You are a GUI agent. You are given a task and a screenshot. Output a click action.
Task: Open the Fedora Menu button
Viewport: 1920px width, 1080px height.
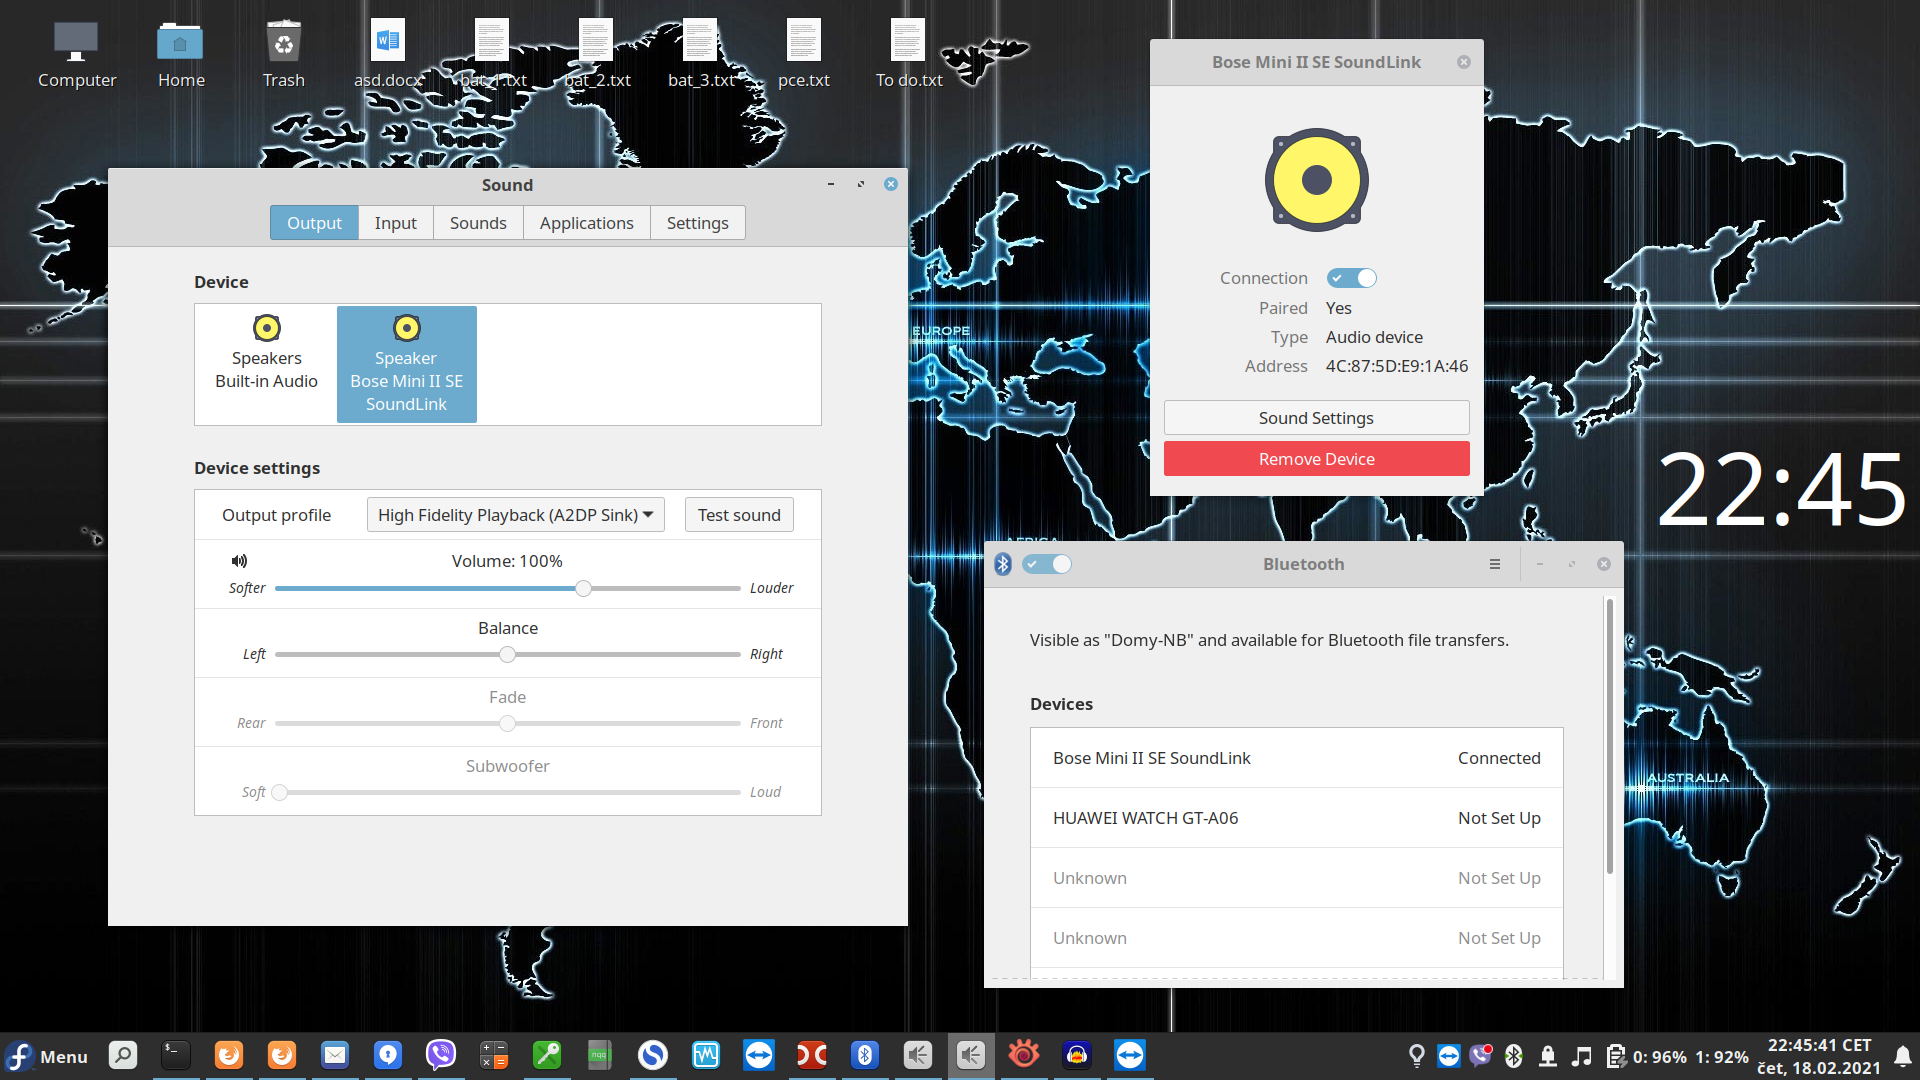[47, 1056]
